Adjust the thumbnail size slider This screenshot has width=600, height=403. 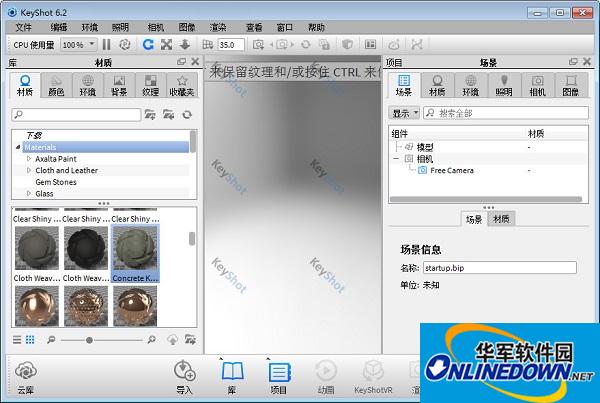pos(89,340)
